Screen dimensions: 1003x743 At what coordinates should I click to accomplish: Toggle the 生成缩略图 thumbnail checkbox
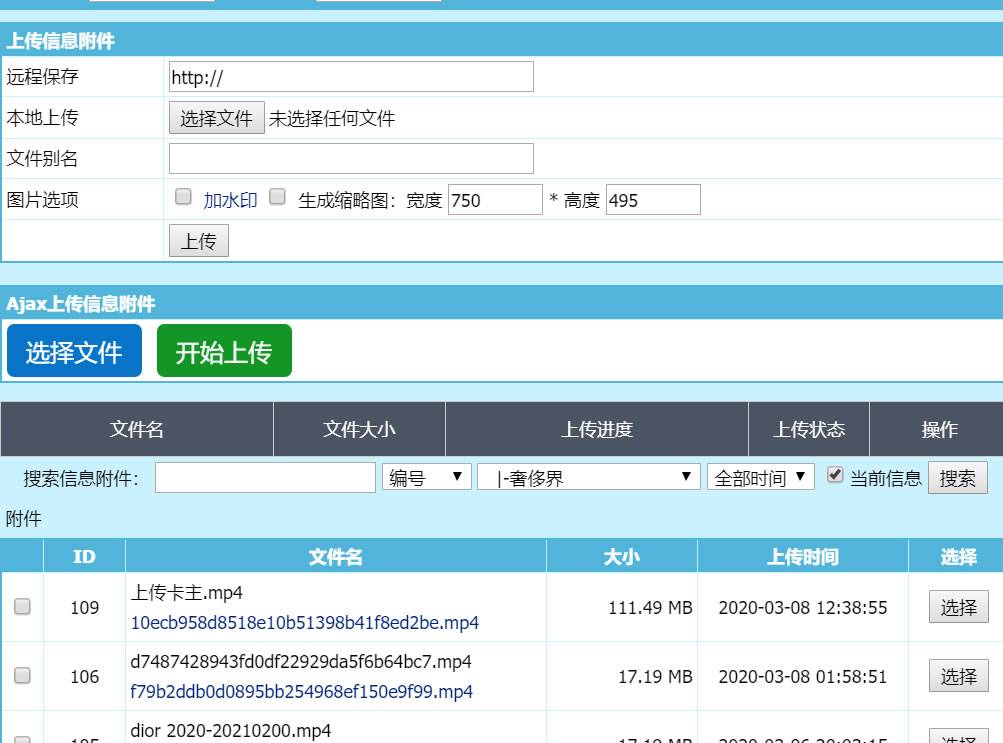point(277,197)
